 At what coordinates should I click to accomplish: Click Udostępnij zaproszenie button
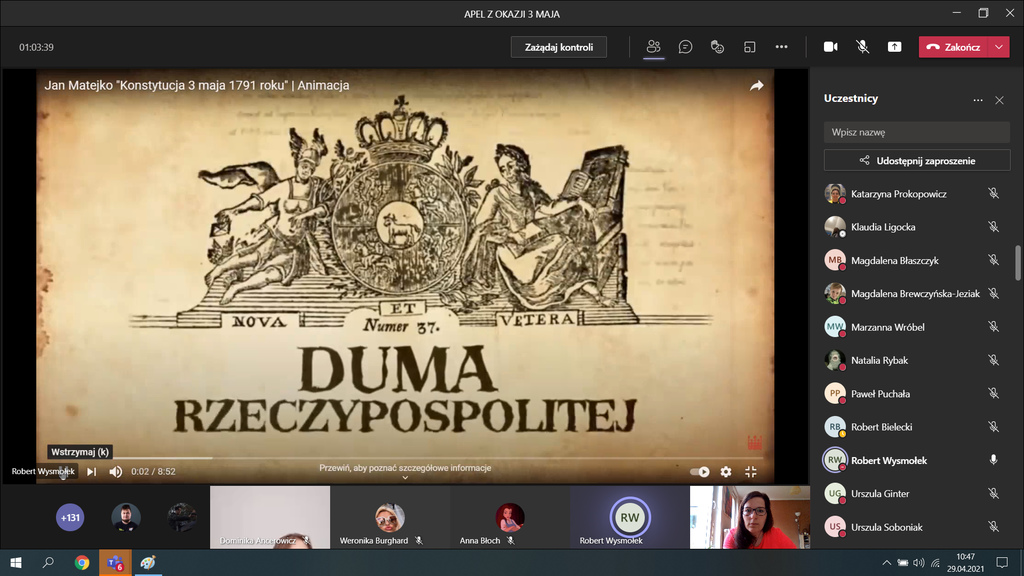tap(917, 161)
